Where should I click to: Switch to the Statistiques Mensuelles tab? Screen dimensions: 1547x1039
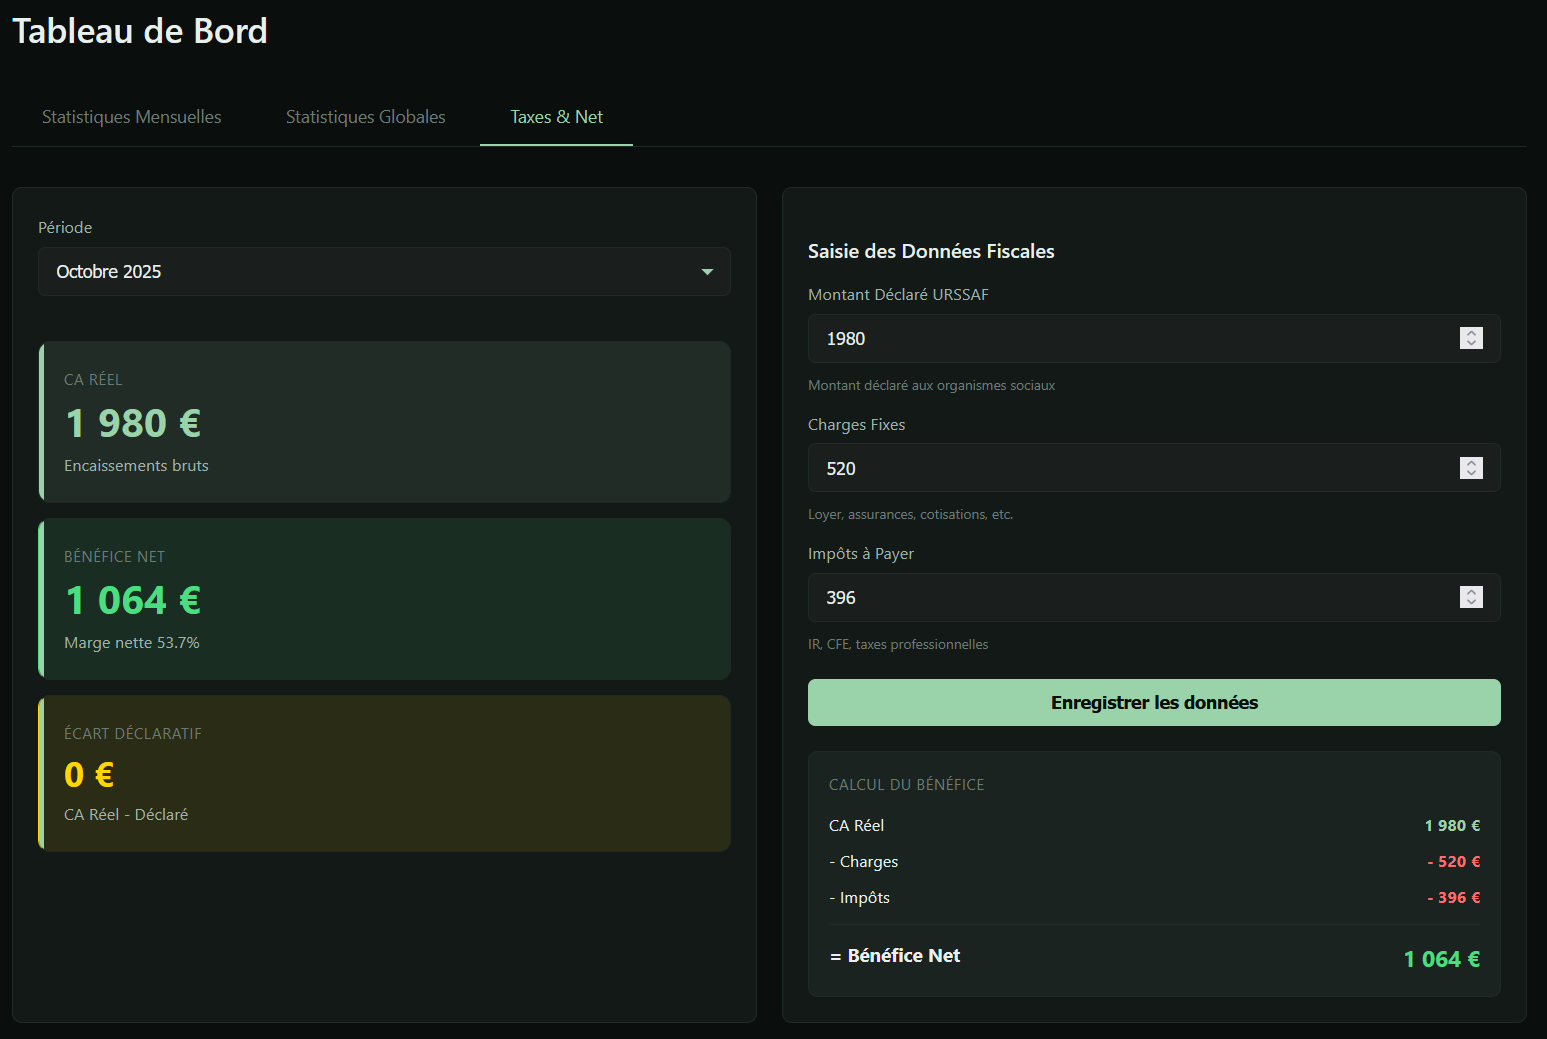click(132, 117)
